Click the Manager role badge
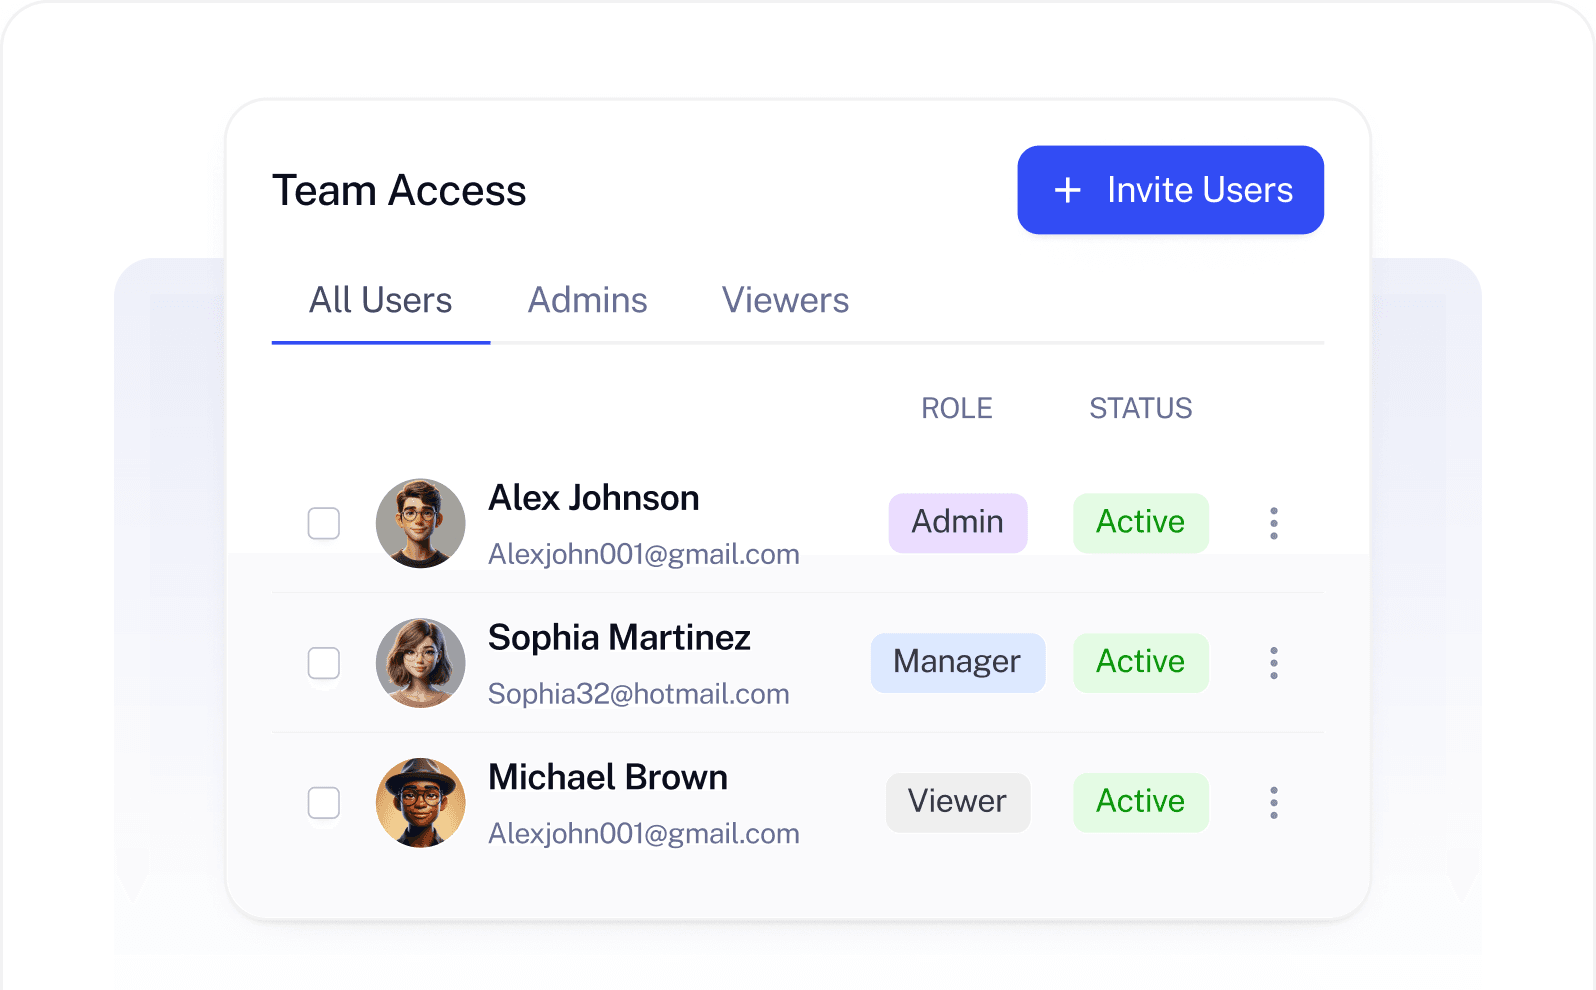The width and height of the screenshot is (1596, 990). tap(958, 663)
